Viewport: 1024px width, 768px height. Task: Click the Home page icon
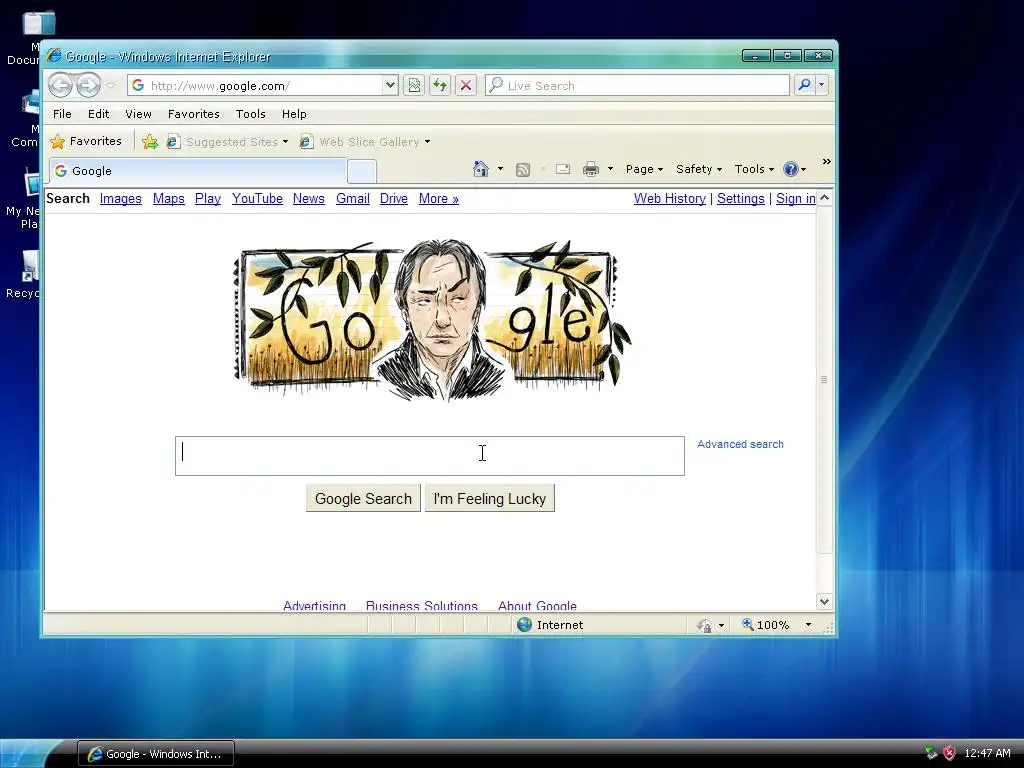481,169
